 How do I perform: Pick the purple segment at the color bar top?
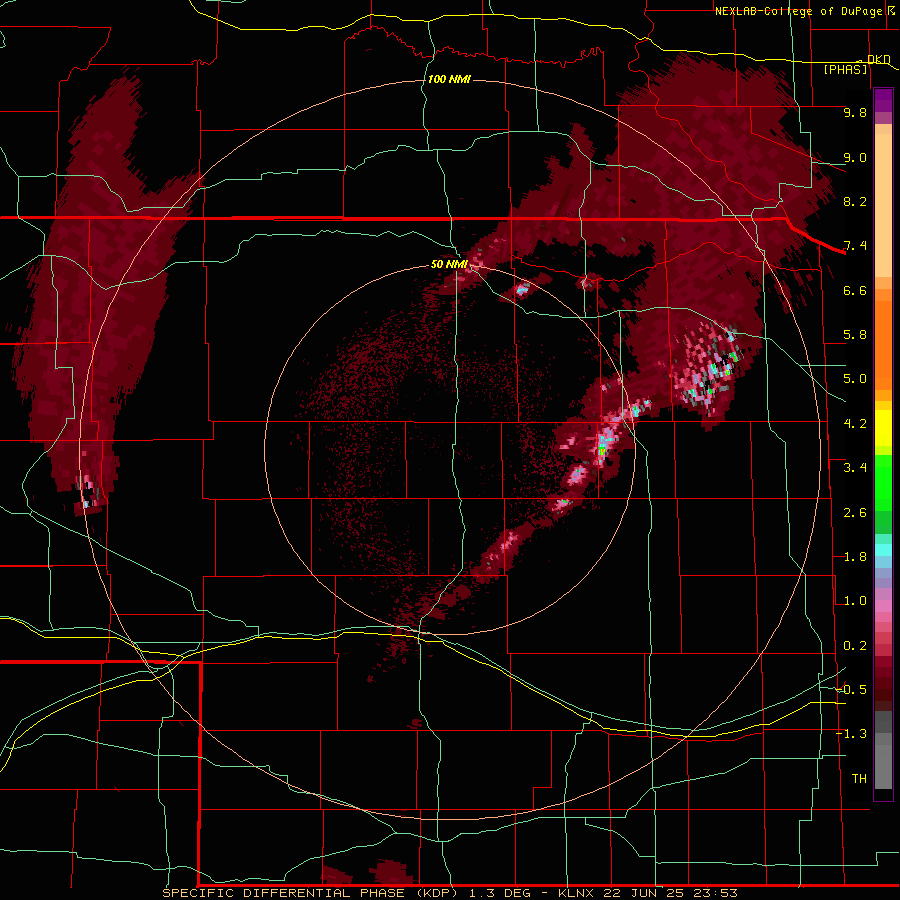(x=883, y=100)
